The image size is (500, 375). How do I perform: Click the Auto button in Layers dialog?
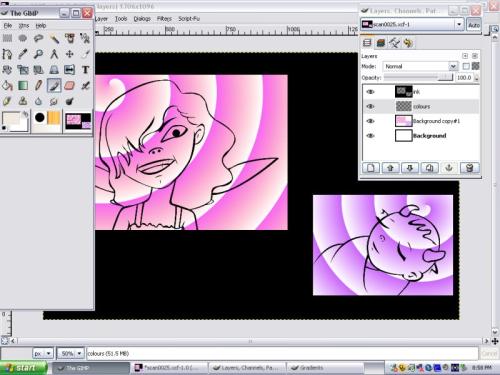tap(474, 25)
